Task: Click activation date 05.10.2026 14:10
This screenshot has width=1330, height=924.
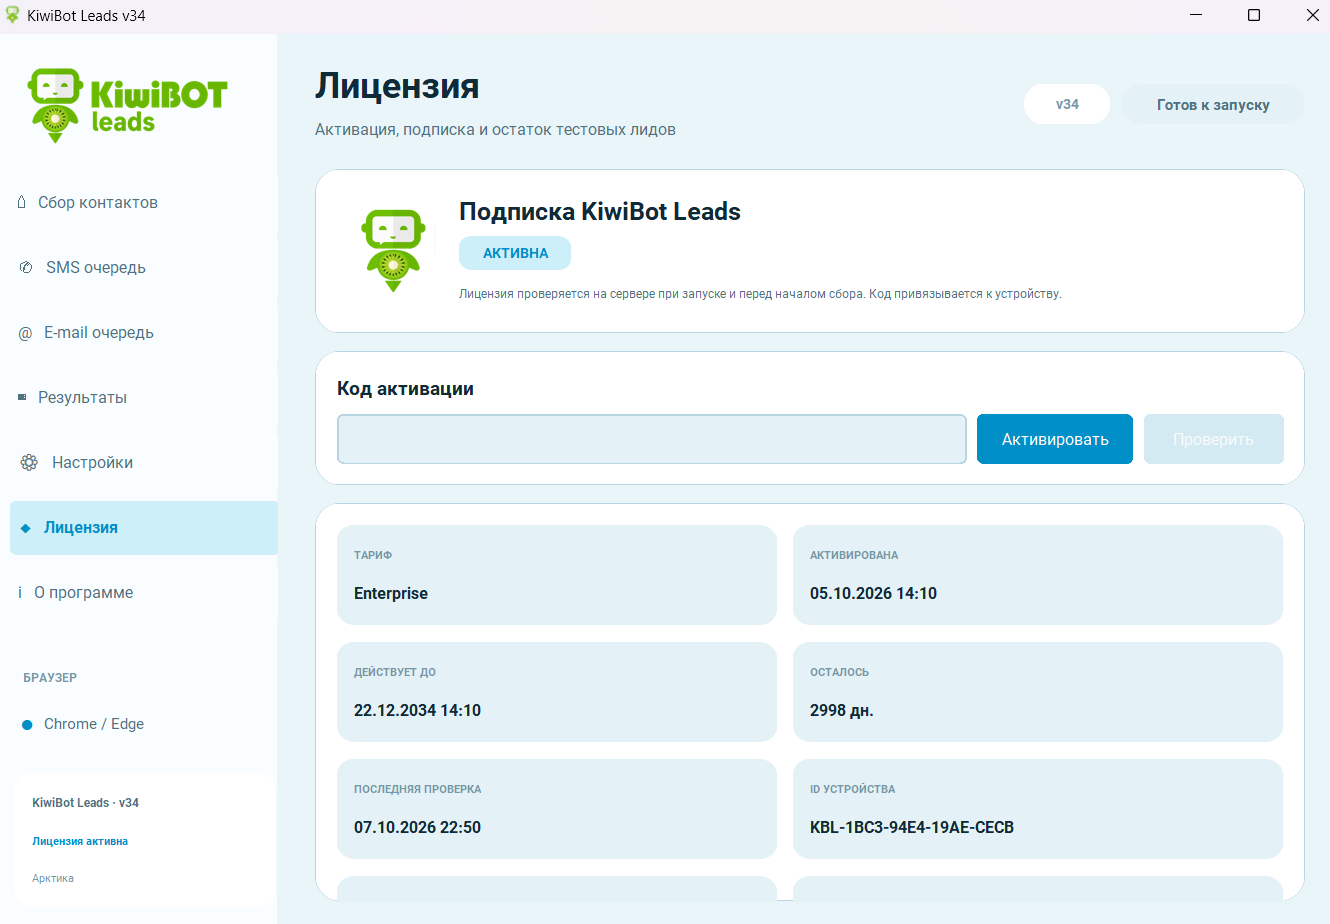Action: coord(873,593)
